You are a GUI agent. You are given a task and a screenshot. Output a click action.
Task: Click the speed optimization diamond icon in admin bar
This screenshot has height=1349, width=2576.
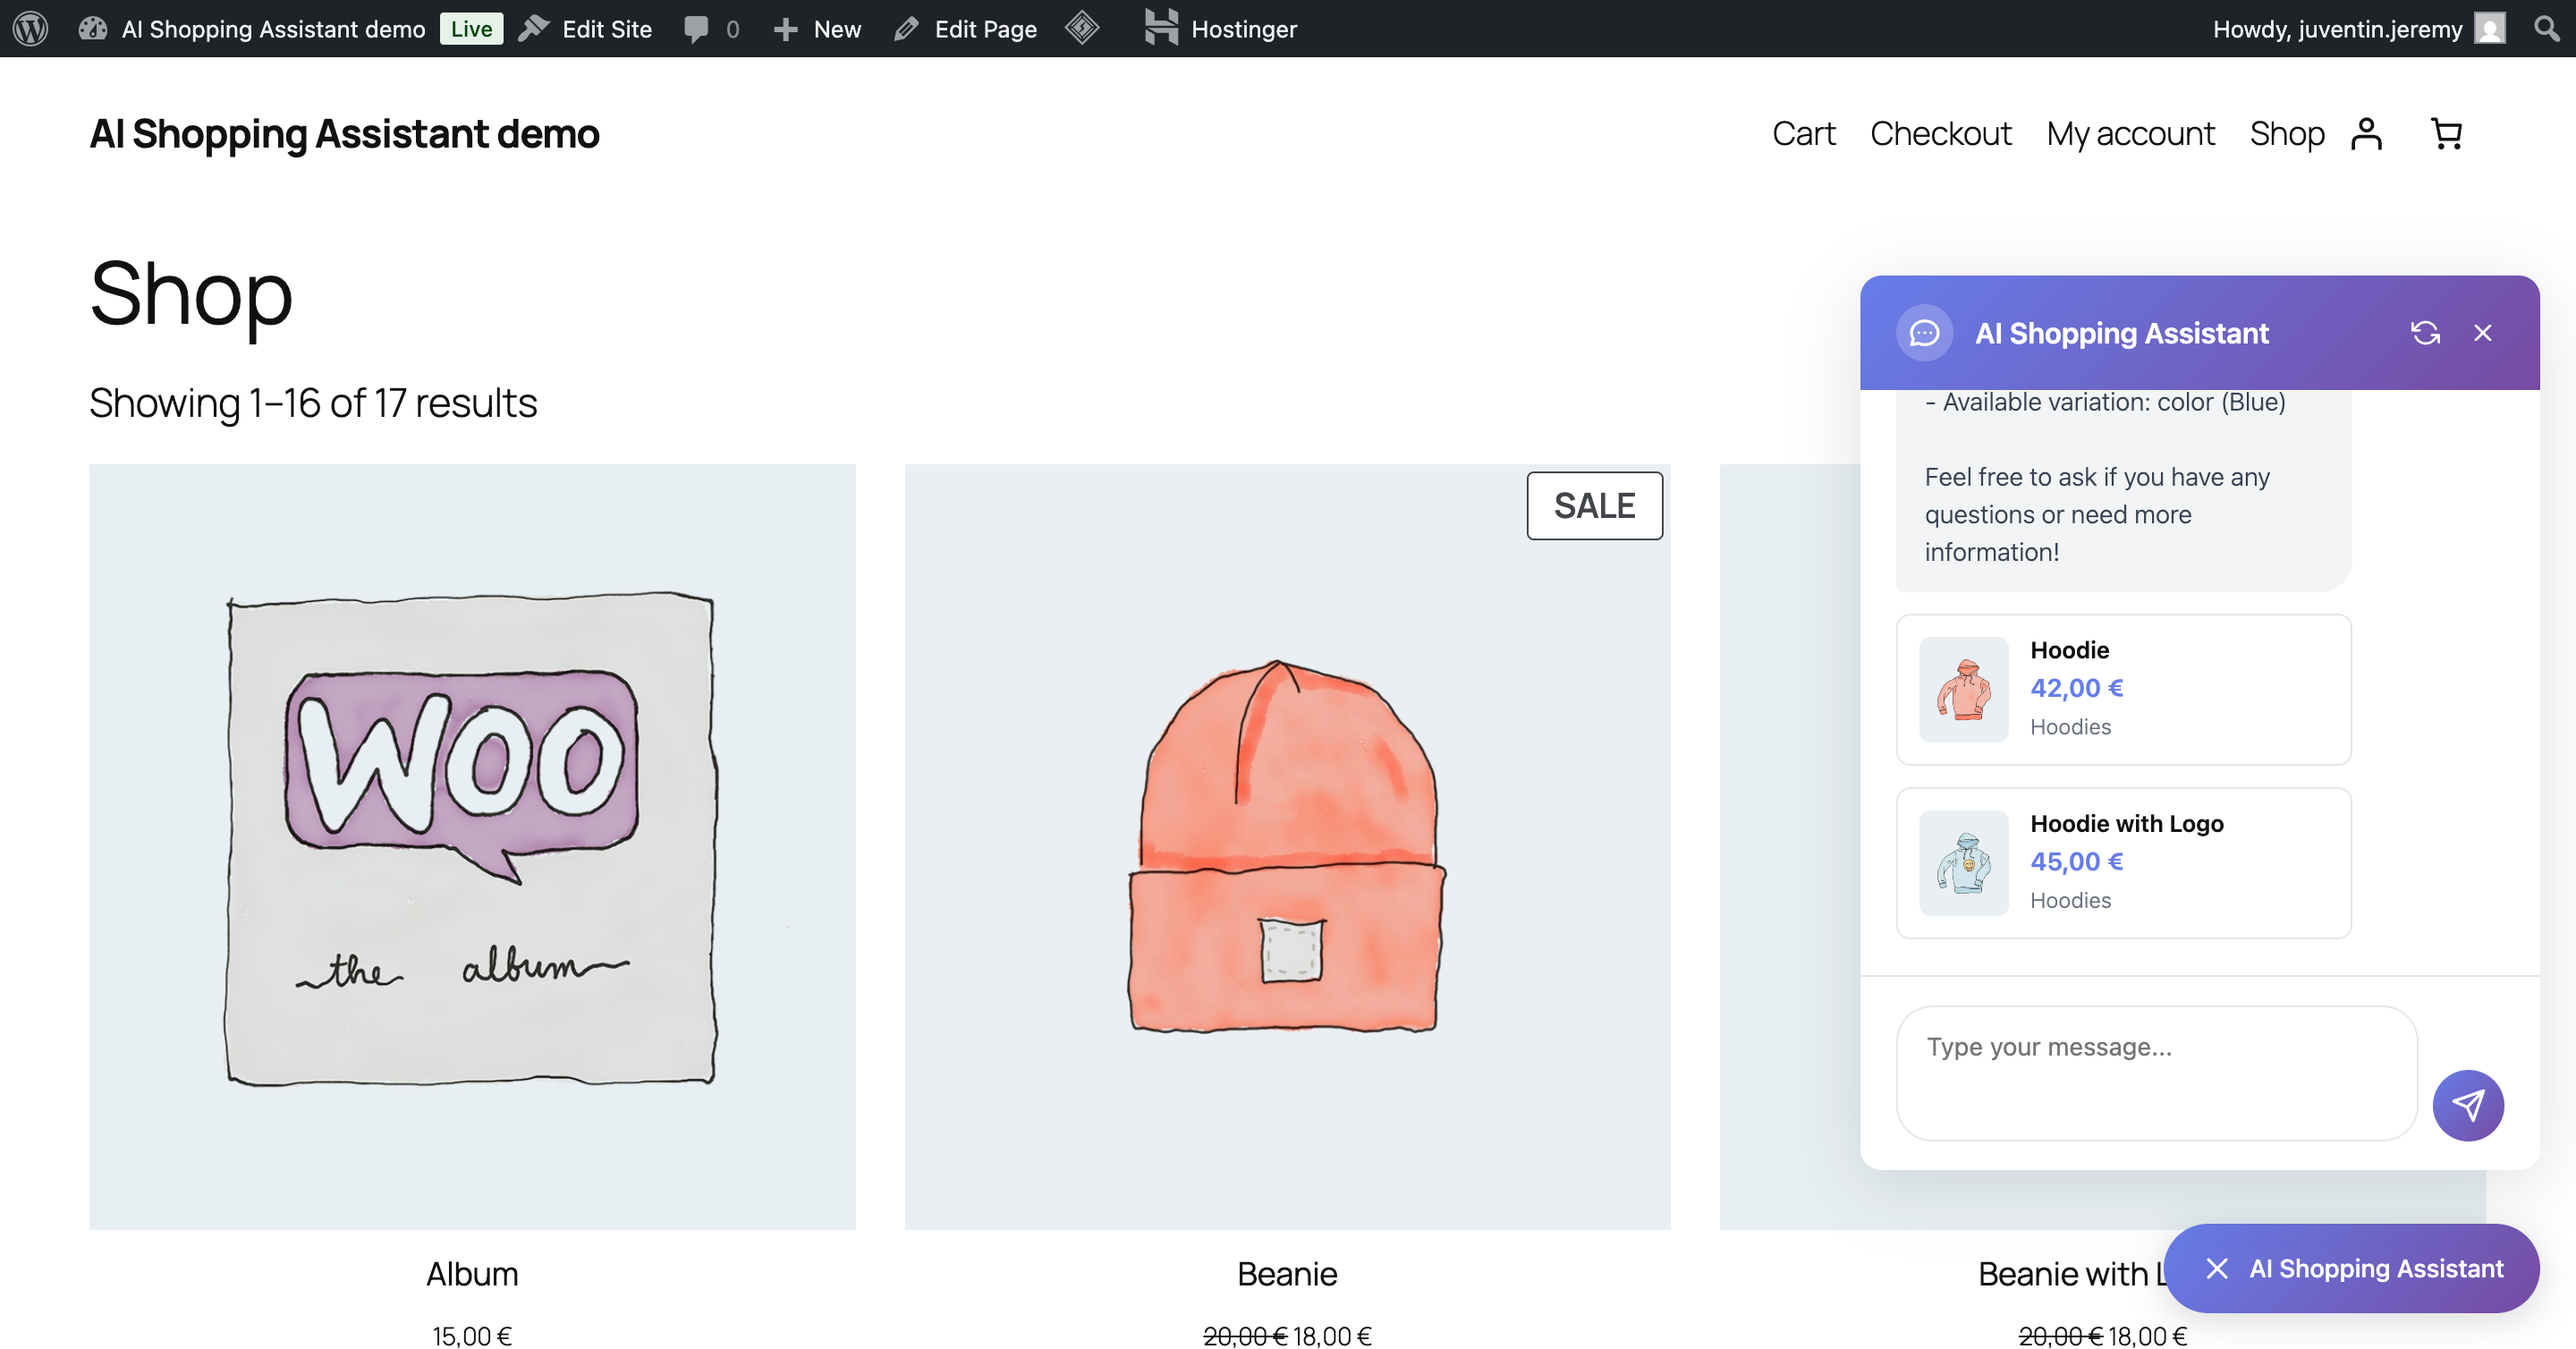pyautogui.click(x=1082, y=28)
